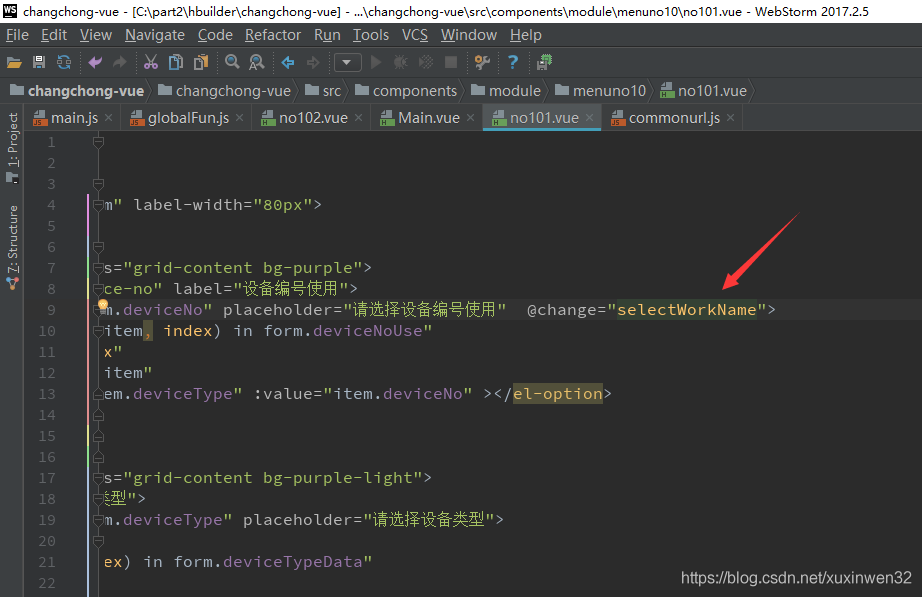This screenshot has width=922, height=597.
Task: Click the module breadcrumb folder
Action: tap(506, 91)
